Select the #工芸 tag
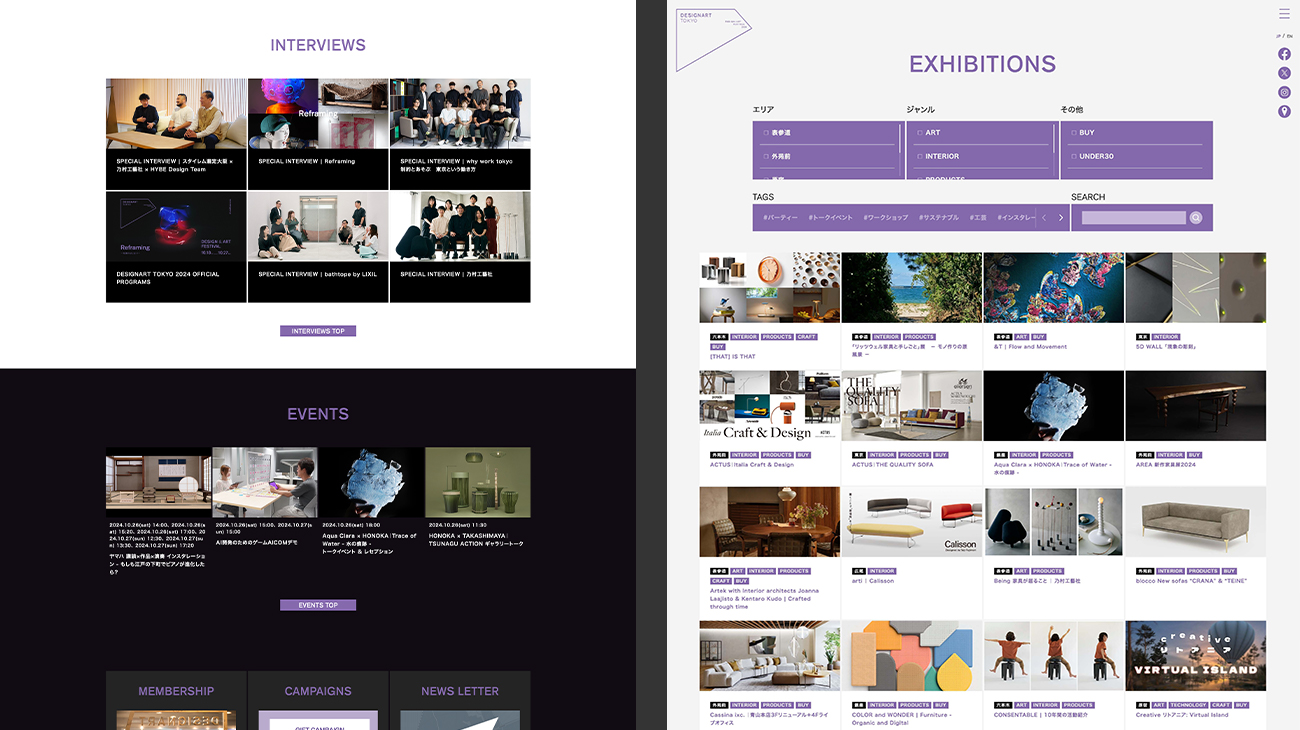 [x=977, y=218]
